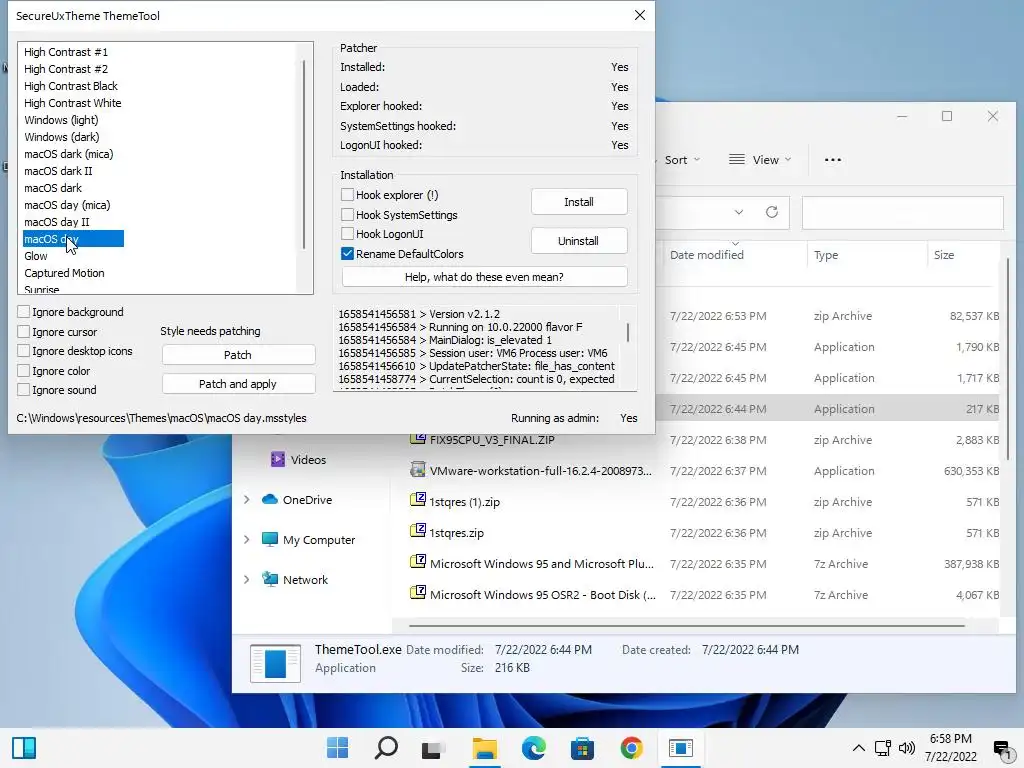Click the My Computer icon in sidebar
The image size is (1024, 768).
(x=270, y=539)
